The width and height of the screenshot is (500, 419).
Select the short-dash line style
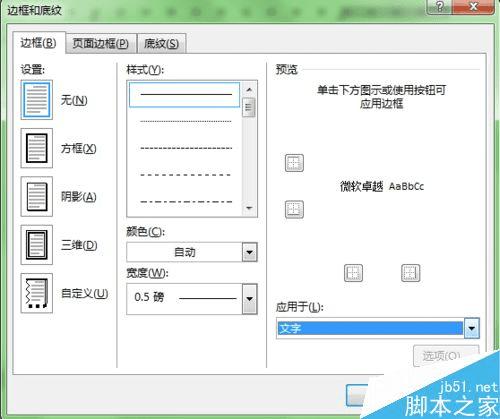pyautogui.click(x=186, y=148)
